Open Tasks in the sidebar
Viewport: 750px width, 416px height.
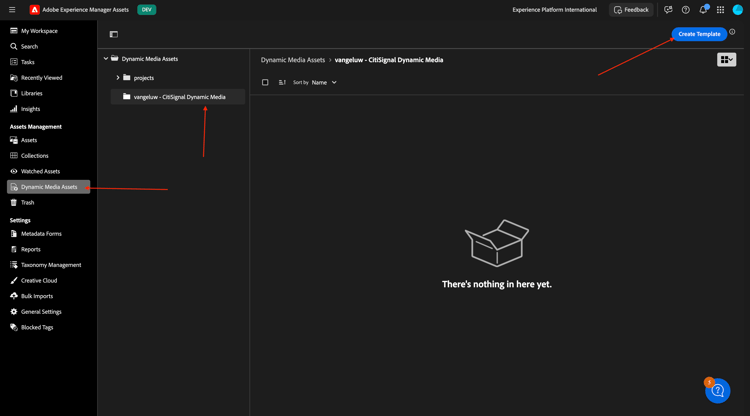(x=27, y=62)
